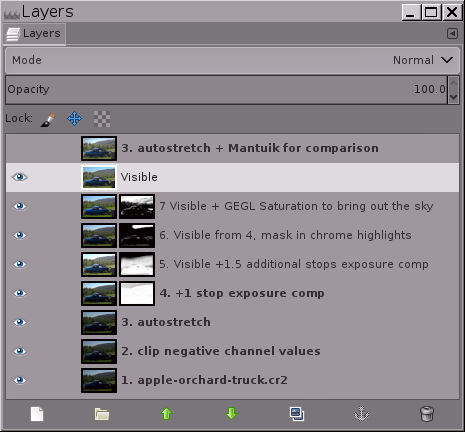Create a new layer group folder icon
The image size is (465, 432).
(x=102, y=414)
